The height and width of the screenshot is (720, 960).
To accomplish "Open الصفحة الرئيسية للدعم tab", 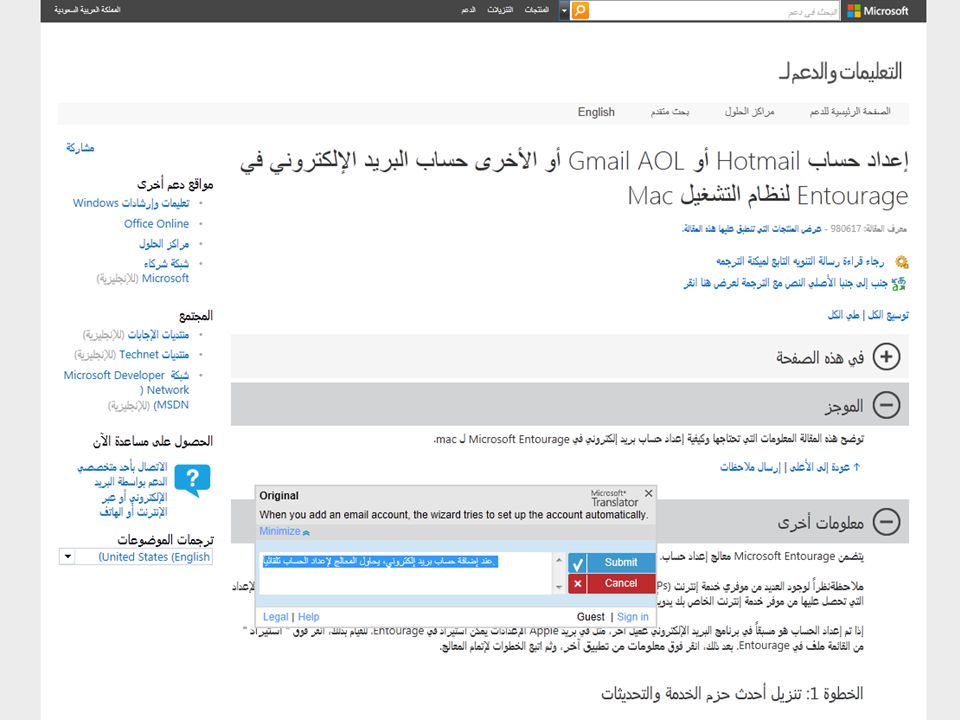I will (850, 111).
